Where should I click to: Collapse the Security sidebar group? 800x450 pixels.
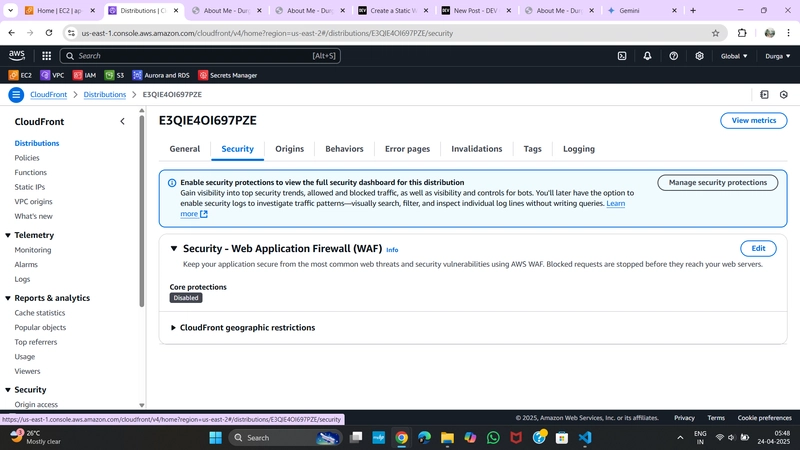[x=8, y=390]
